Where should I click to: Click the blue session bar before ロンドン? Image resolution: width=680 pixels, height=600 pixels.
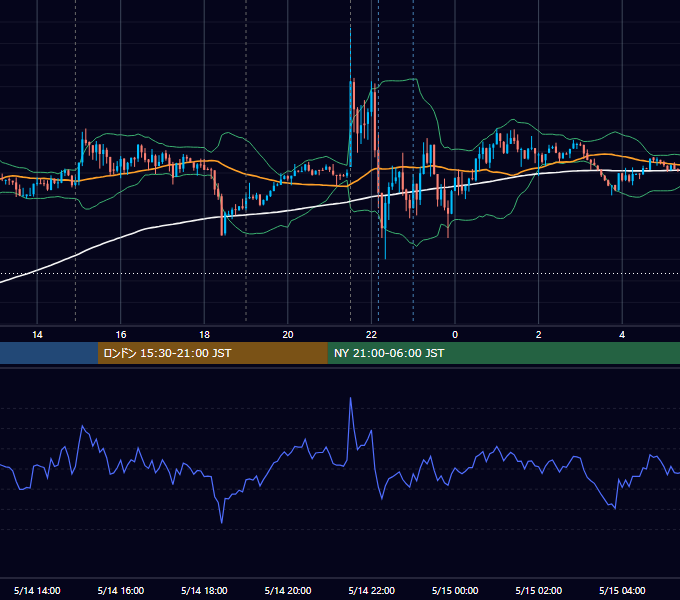[x=49, y=353]
